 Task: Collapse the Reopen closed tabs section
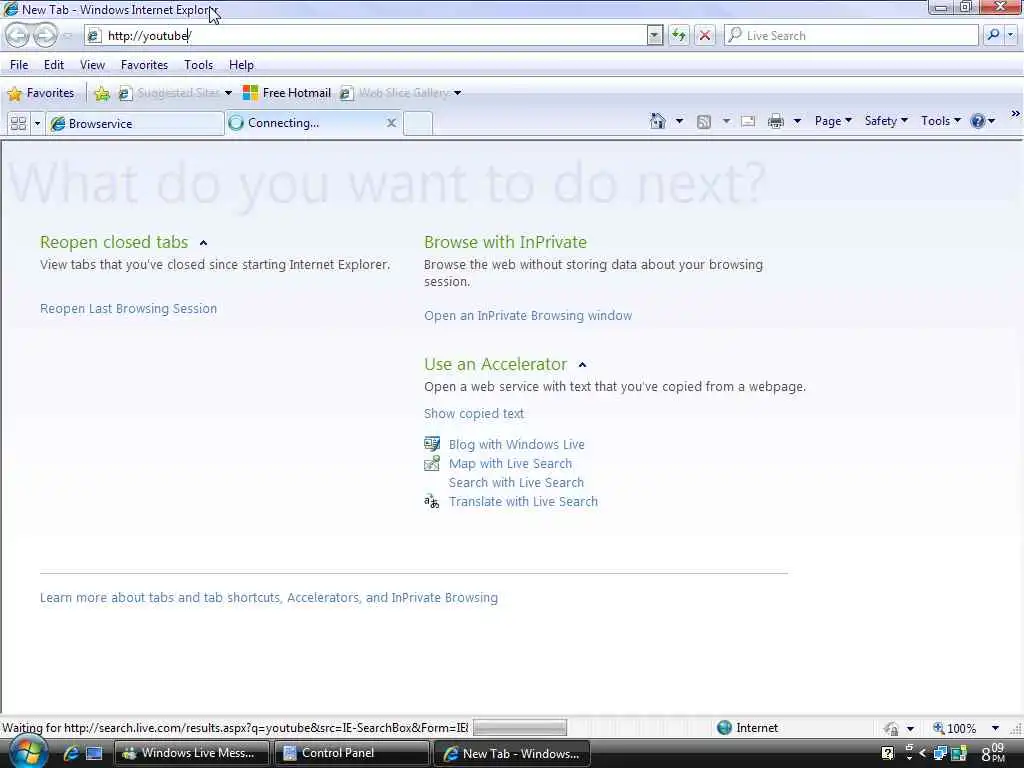[x=203, y=243]
